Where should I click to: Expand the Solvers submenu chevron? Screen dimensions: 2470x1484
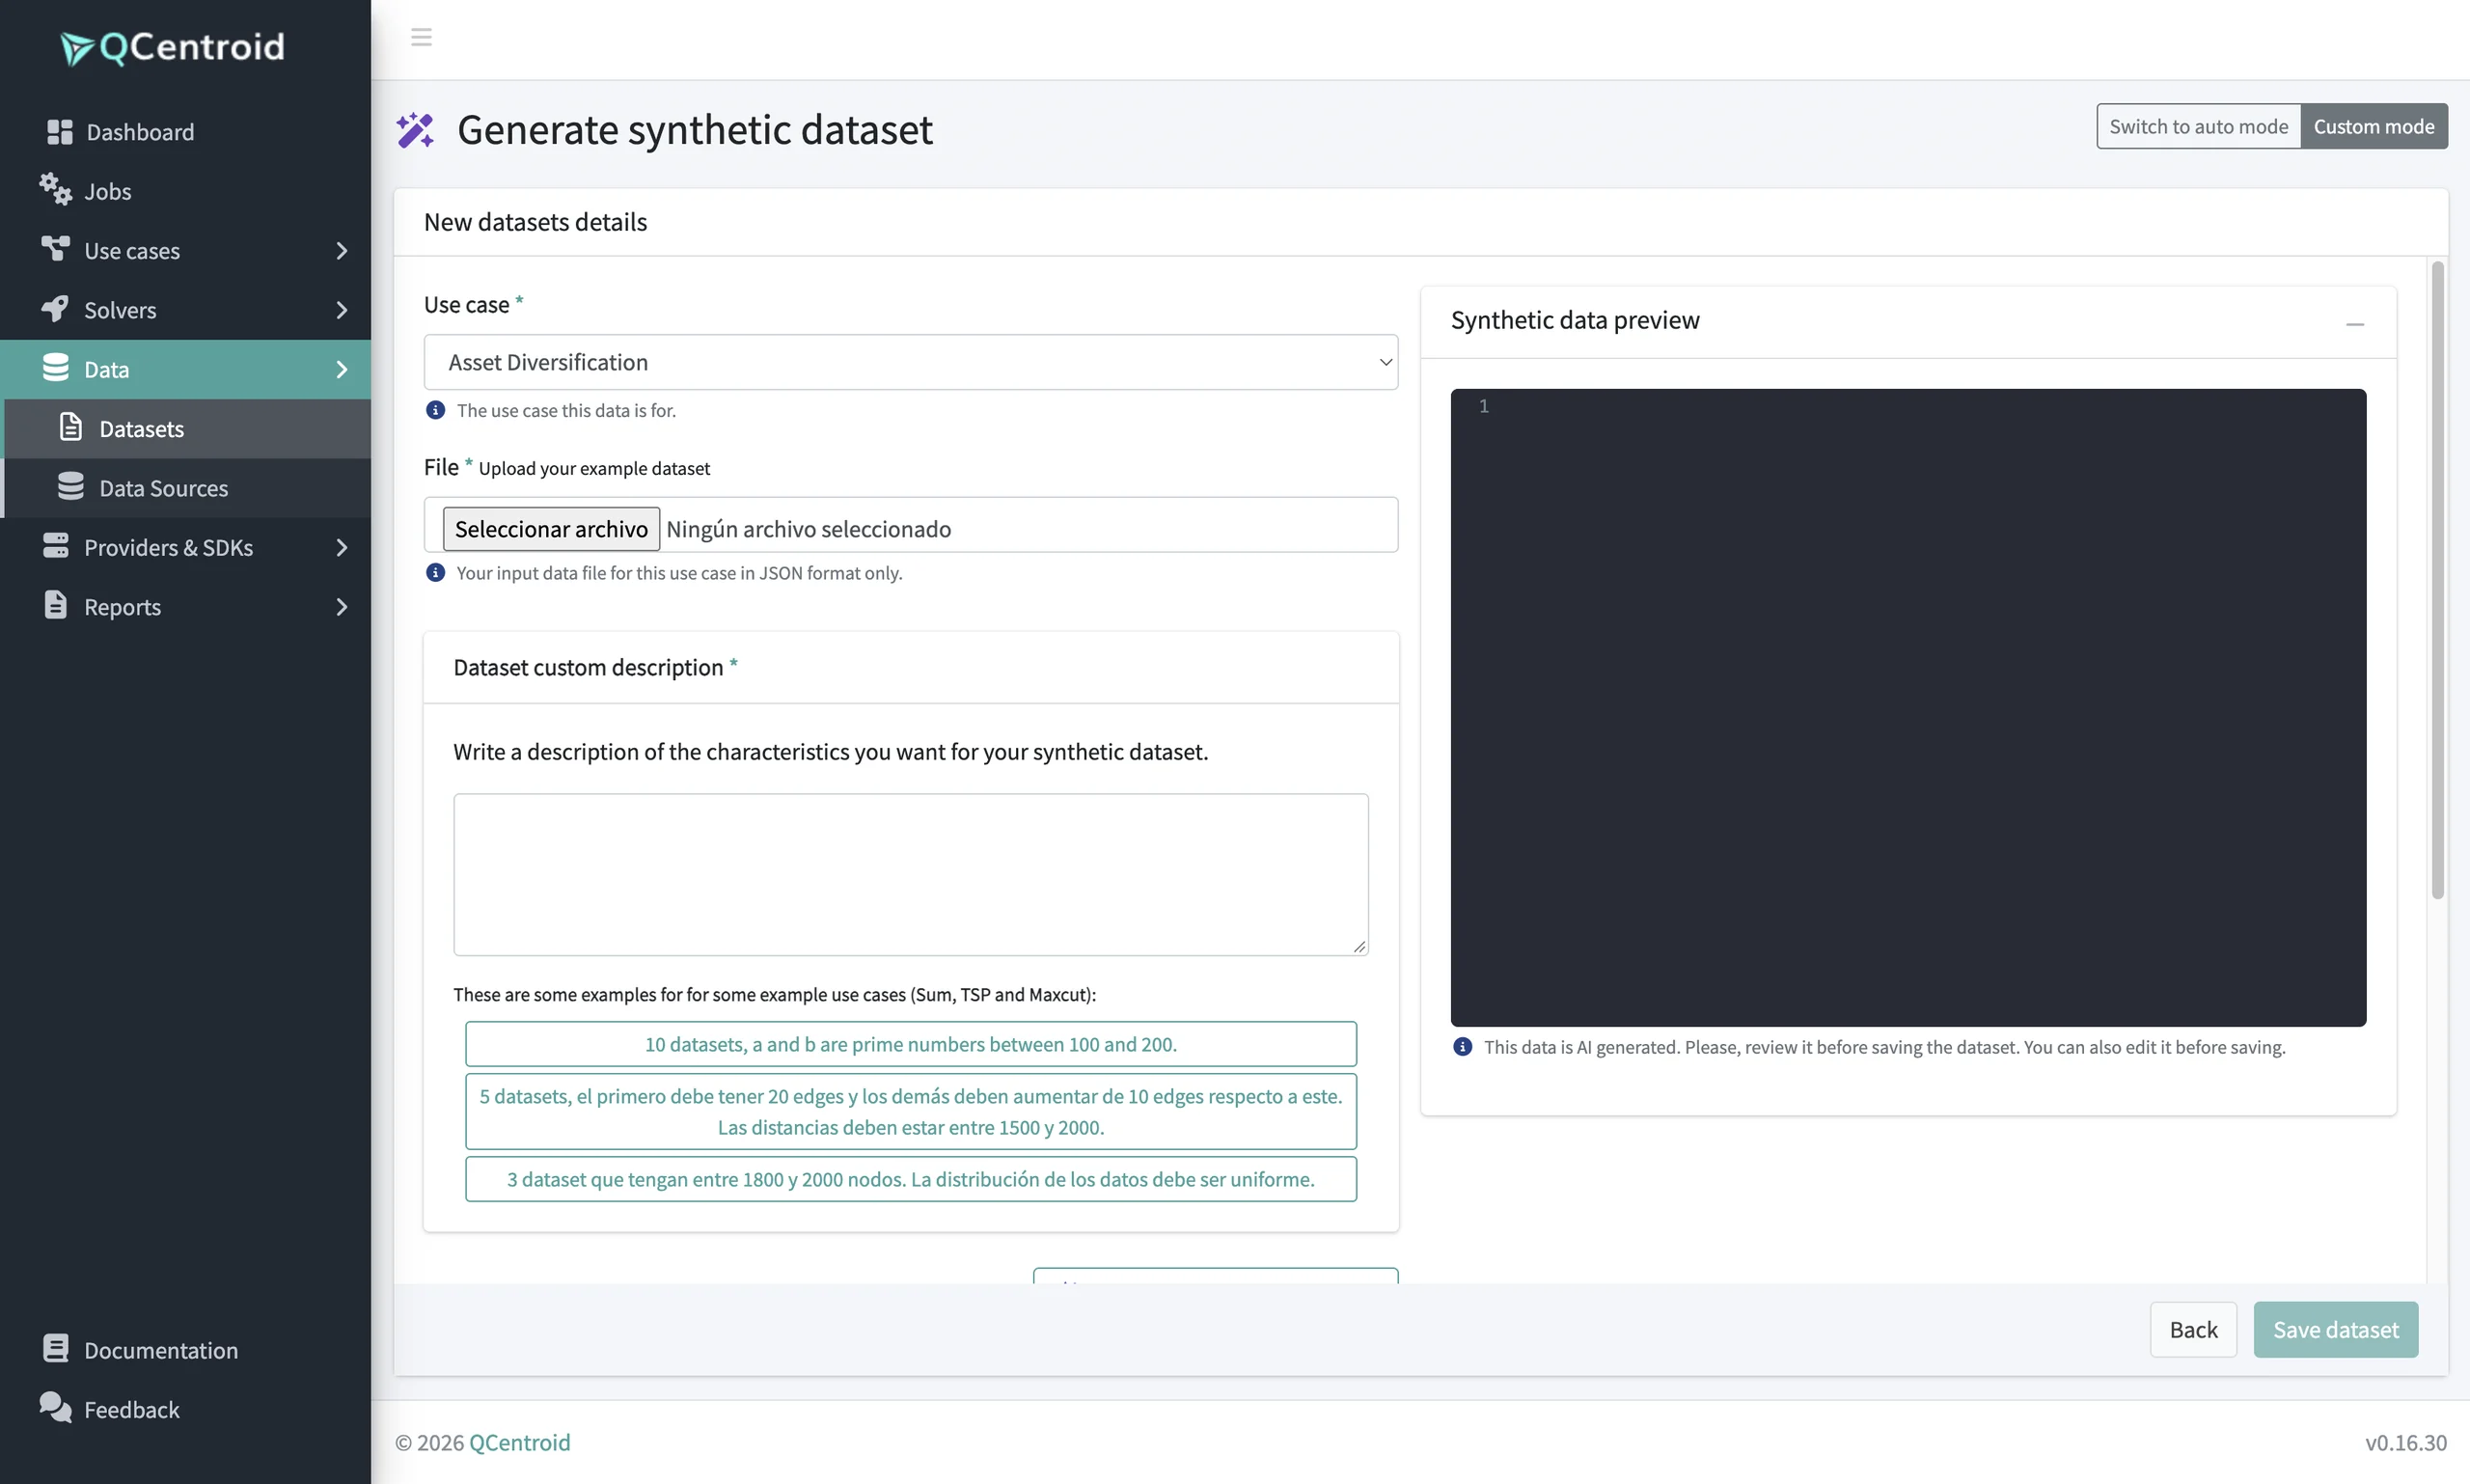point(341,310)
